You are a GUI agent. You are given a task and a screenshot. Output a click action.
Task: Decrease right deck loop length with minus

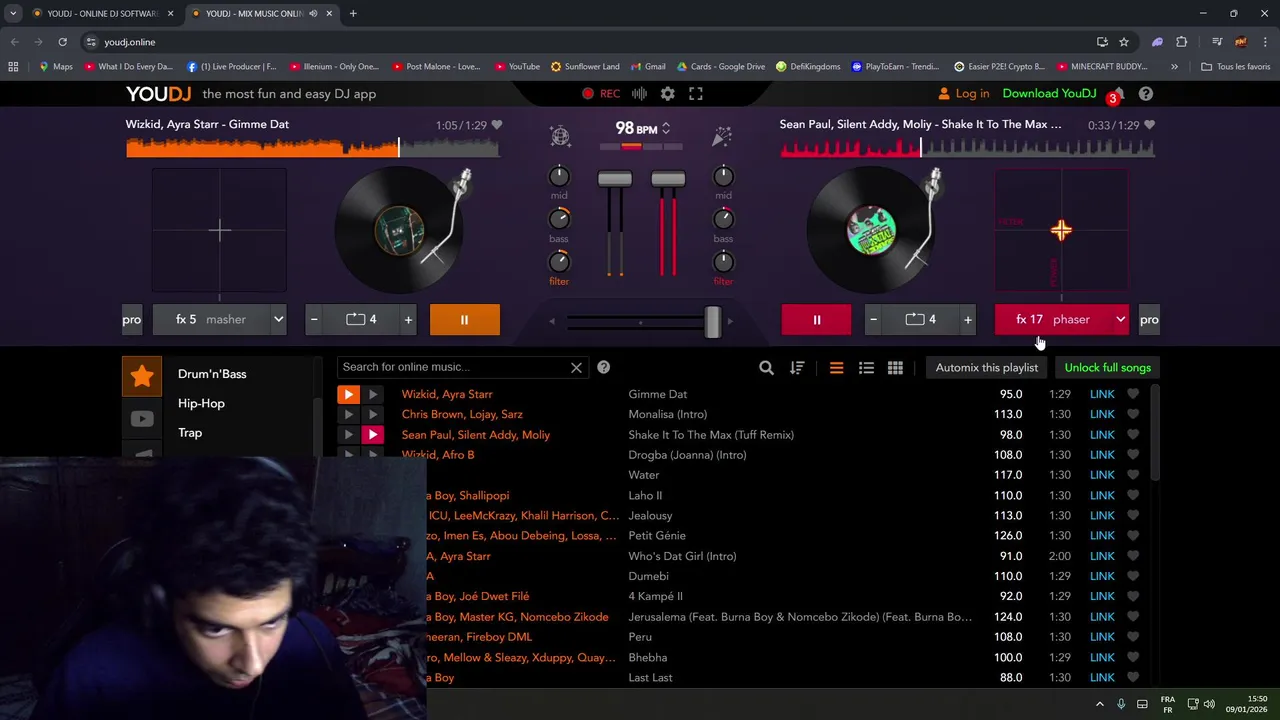[873, 319]
